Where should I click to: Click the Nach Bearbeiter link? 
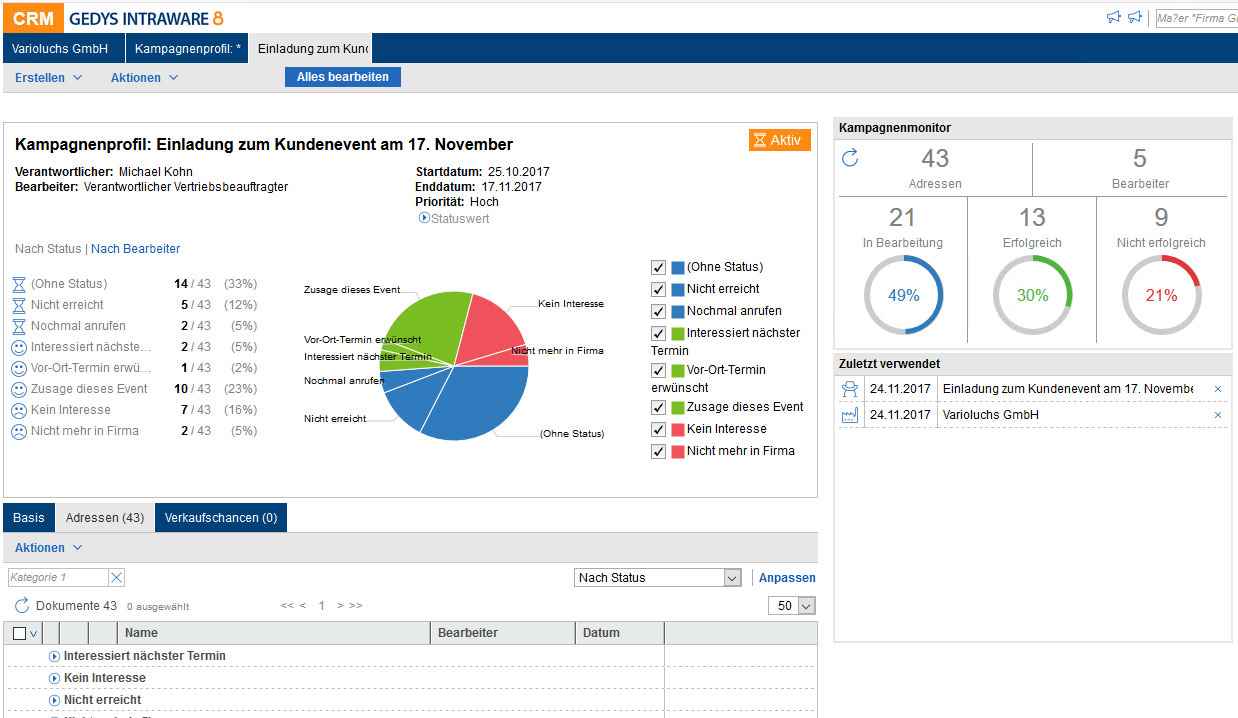tap(136, 249)
